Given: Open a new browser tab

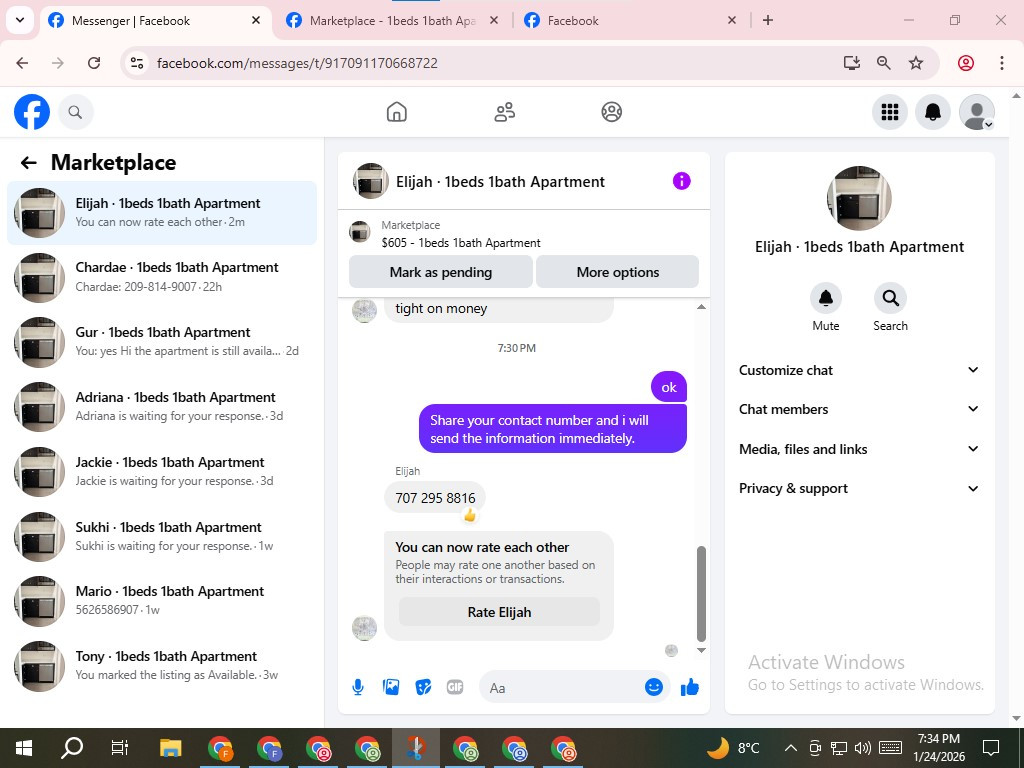Looking at the screenshot, I should pos(768,21).
